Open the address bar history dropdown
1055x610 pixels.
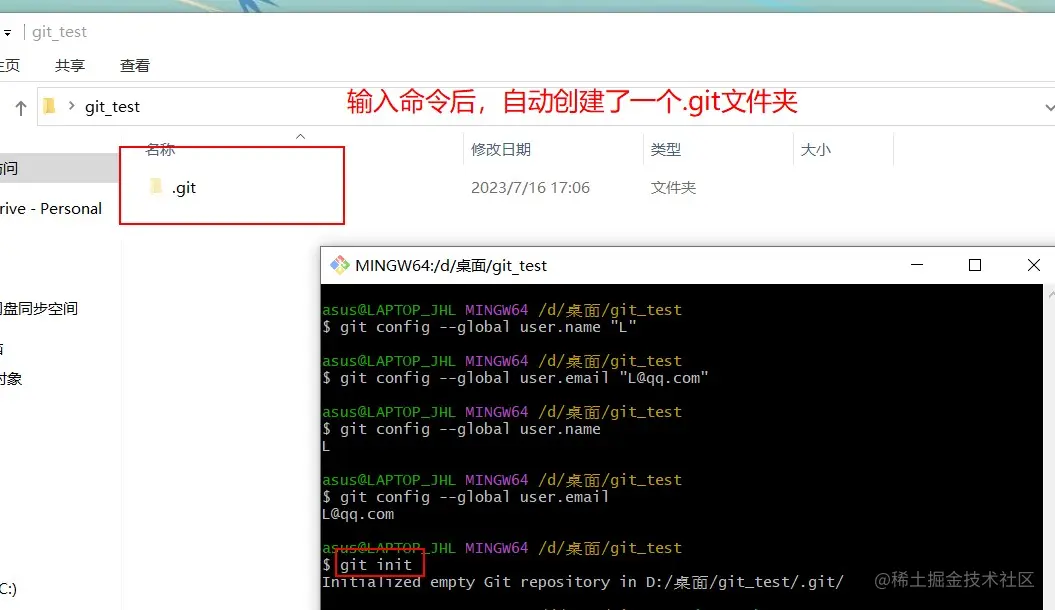point(1048,107)
